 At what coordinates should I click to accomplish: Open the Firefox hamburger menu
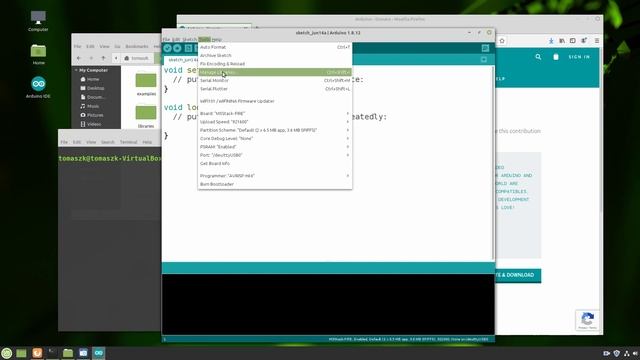tap(597, 41)
